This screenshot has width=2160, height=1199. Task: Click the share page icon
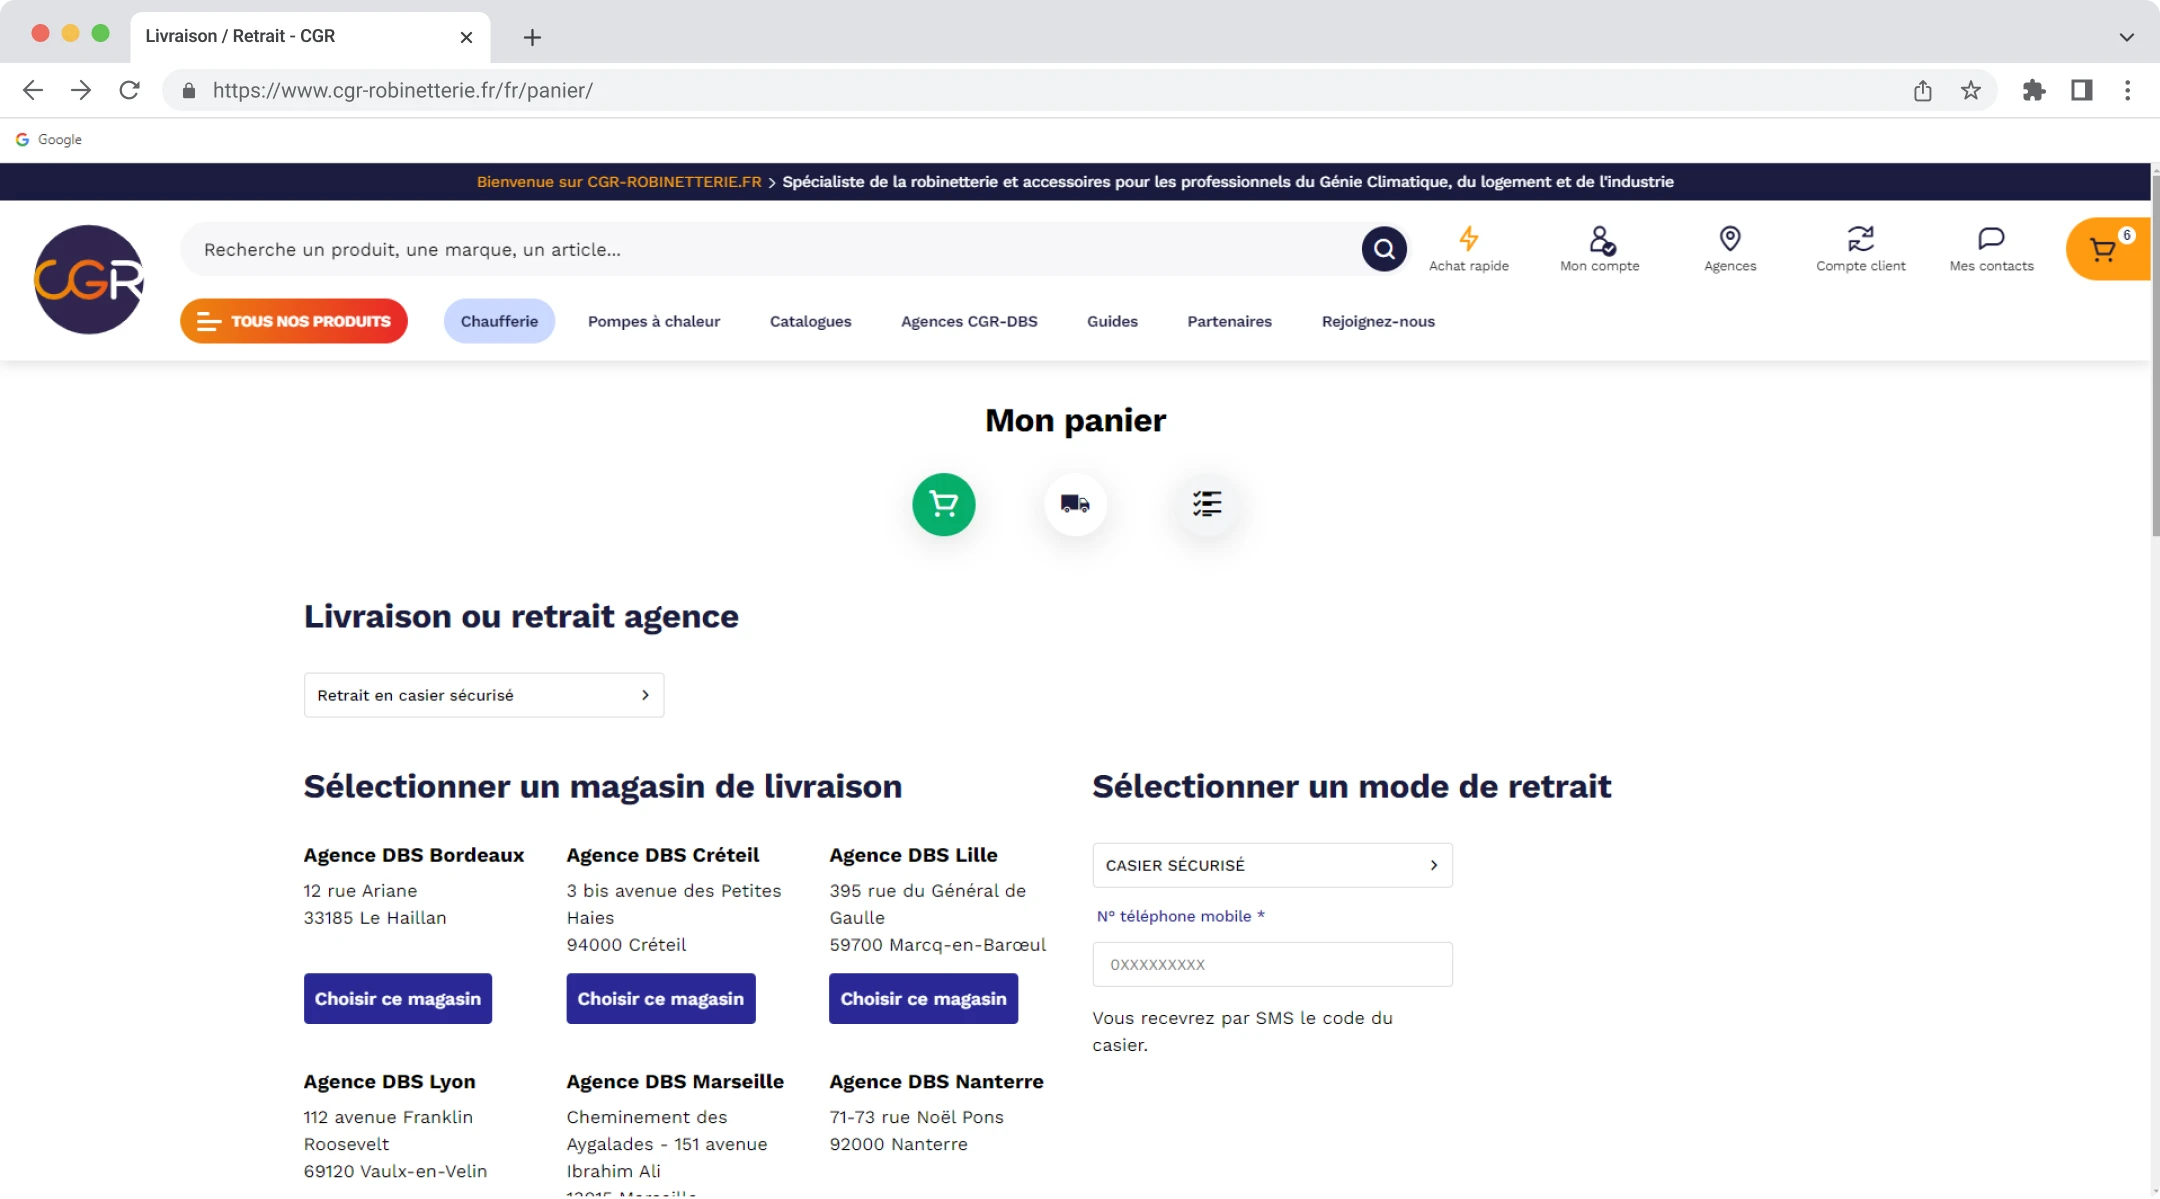[1922, 91]
